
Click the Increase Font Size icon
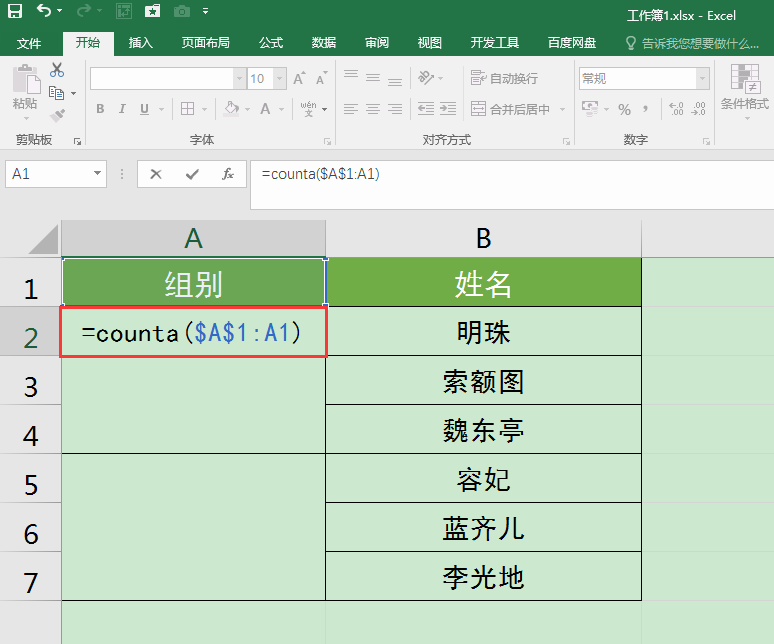point(299,78)
